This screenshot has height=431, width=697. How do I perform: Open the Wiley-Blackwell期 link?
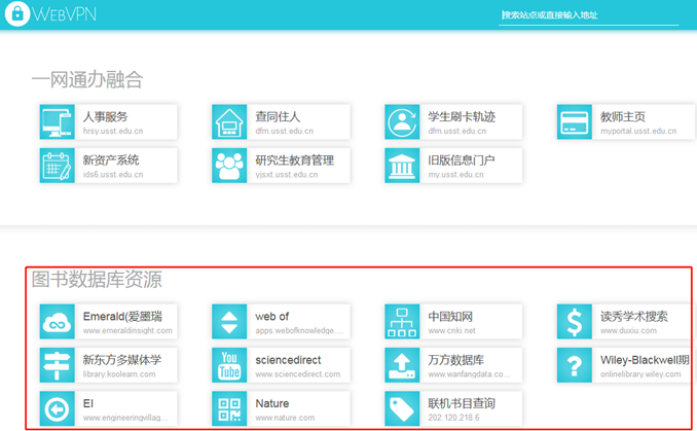point(625,365)
